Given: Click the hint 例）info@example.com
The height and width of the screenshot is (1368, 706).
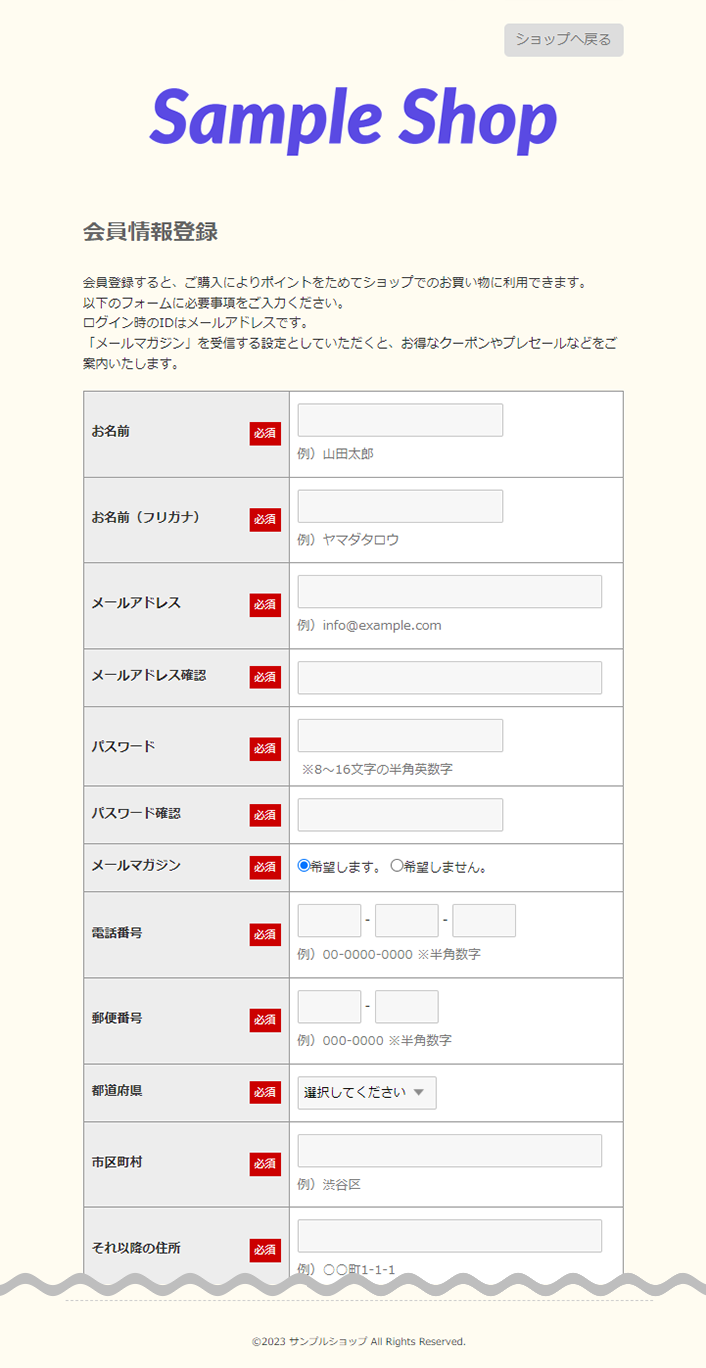Looking at the screenshot, I should coord(370,625).
